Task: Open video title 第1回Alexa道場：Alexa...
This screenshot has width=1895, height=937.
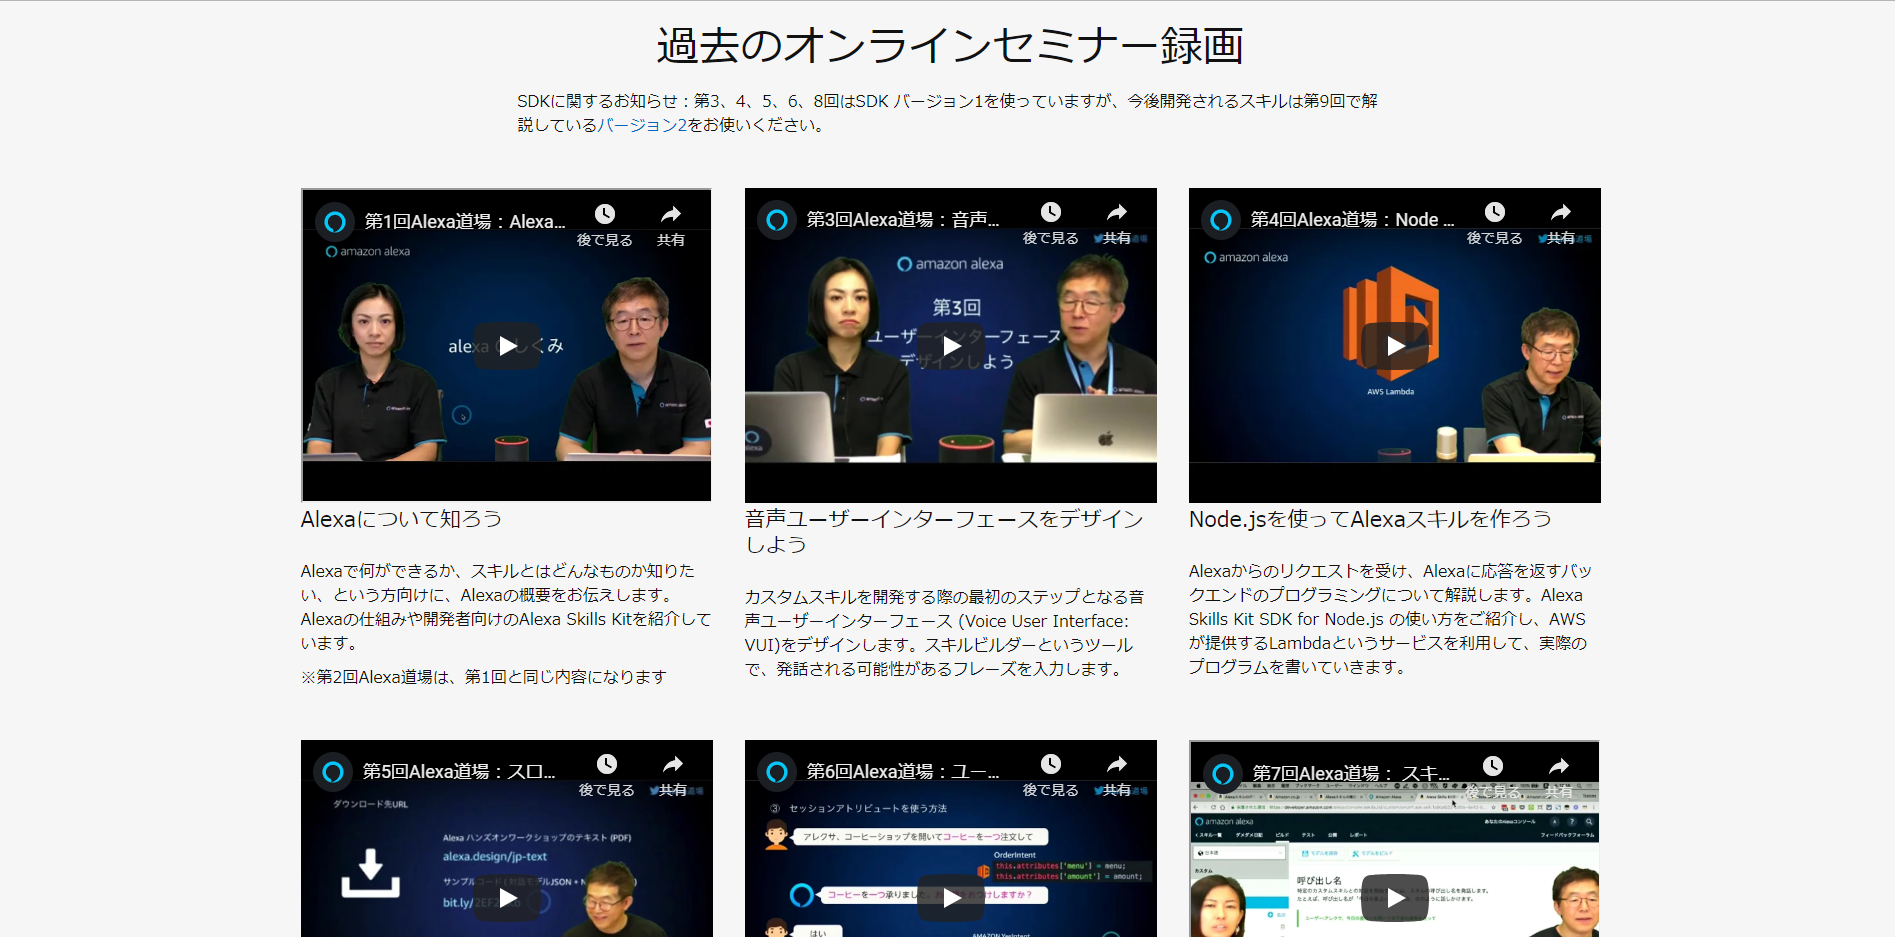Action: point(465,221)
